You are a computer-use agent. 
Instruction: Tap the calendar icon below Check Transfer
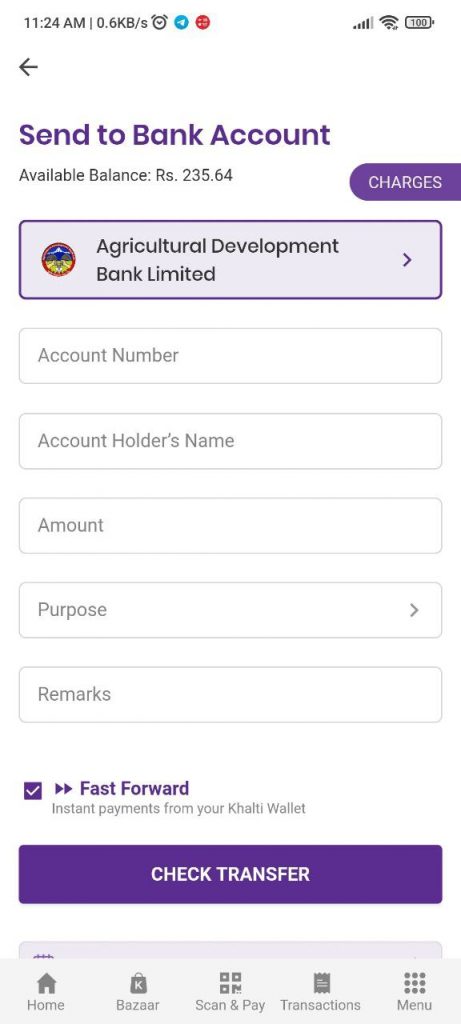[x=43, y=956]
